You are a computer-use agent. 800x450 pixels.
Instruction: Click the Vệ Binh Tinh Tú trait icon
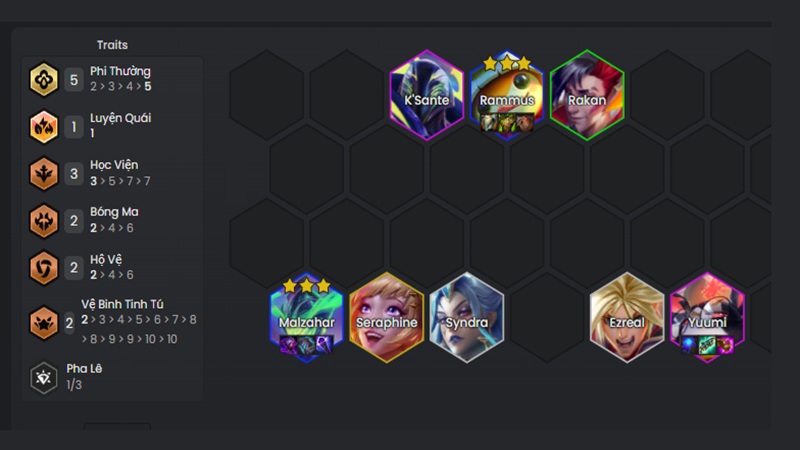coord(44,322)
